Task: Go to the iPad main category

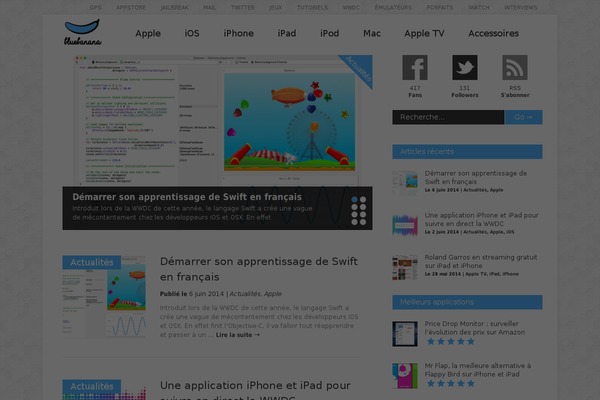Action: (287, 34)
